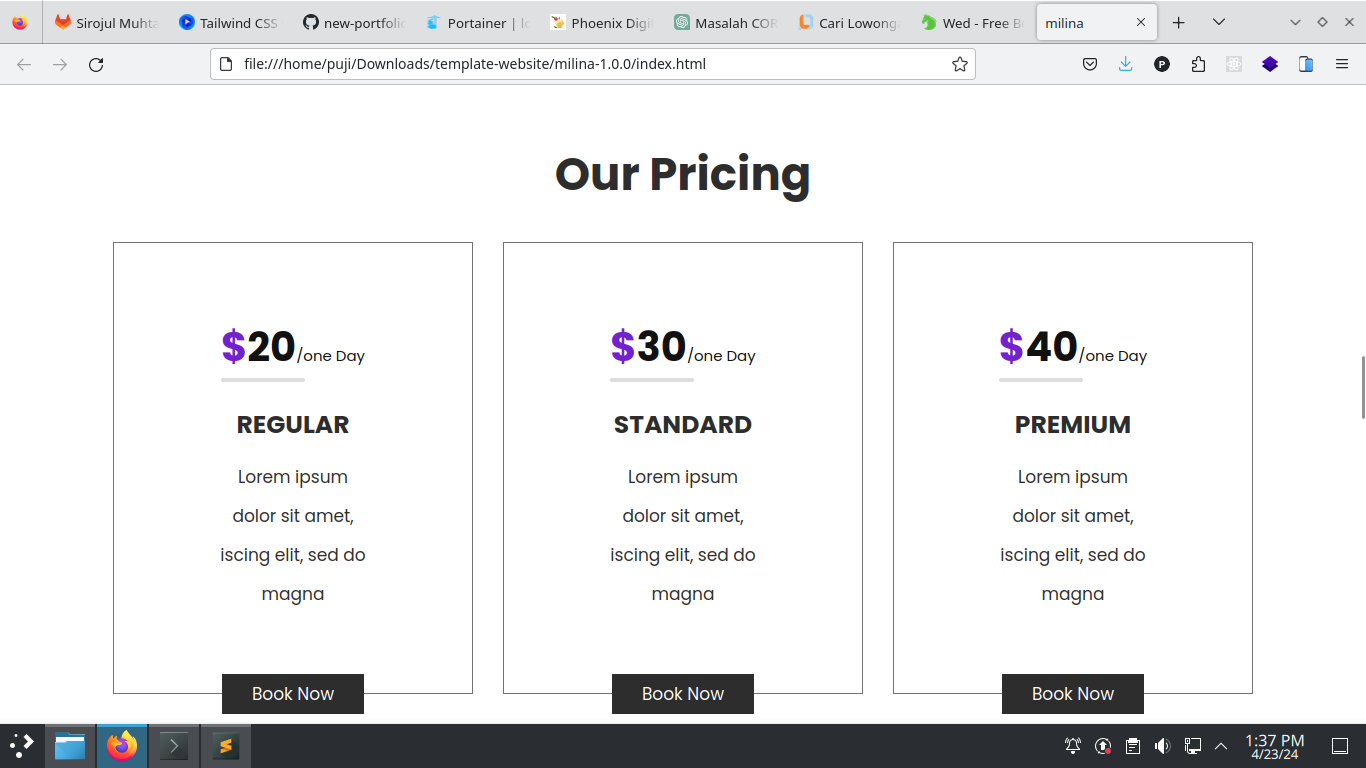This screenshot has height=768, width=1366.
Task: Open a new browser tab
Action: [1179, 22]
